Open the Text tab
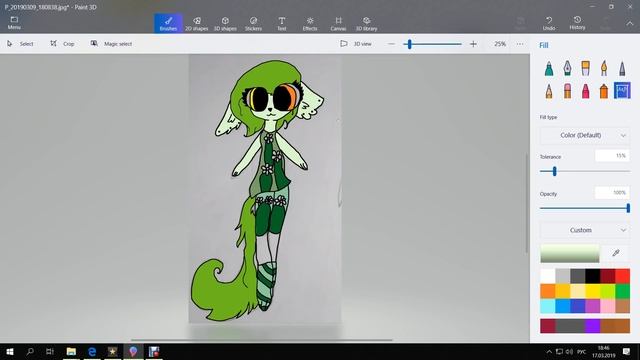The height and width of the screenshot is (360, 640). coord(282,23)
